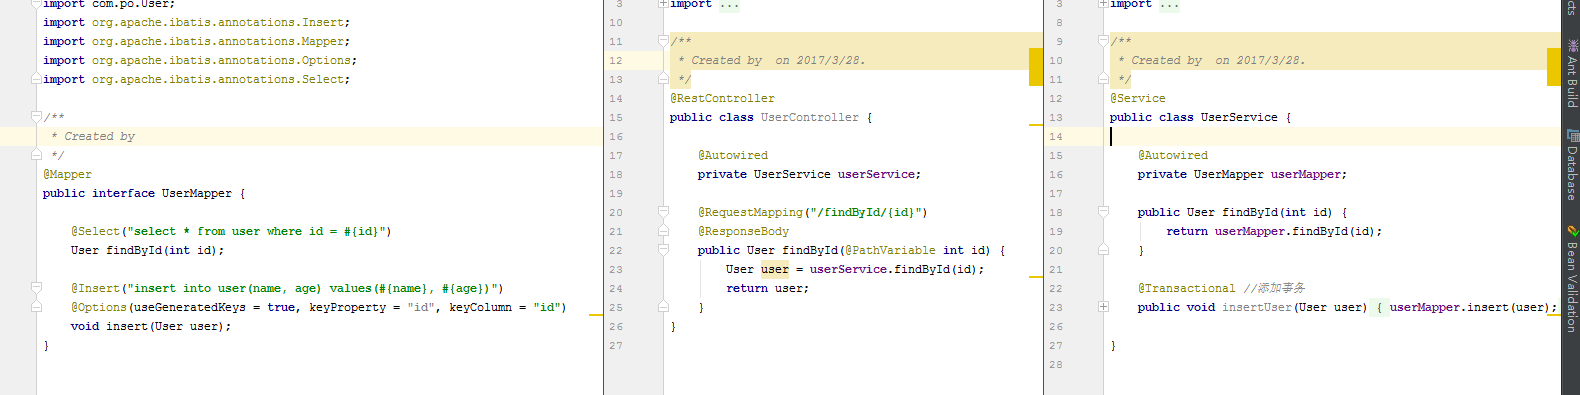Screen dimensions: 1580x395
Task: Click the highlighted 'user' variable in UserController
Action: tap(775, 269)
